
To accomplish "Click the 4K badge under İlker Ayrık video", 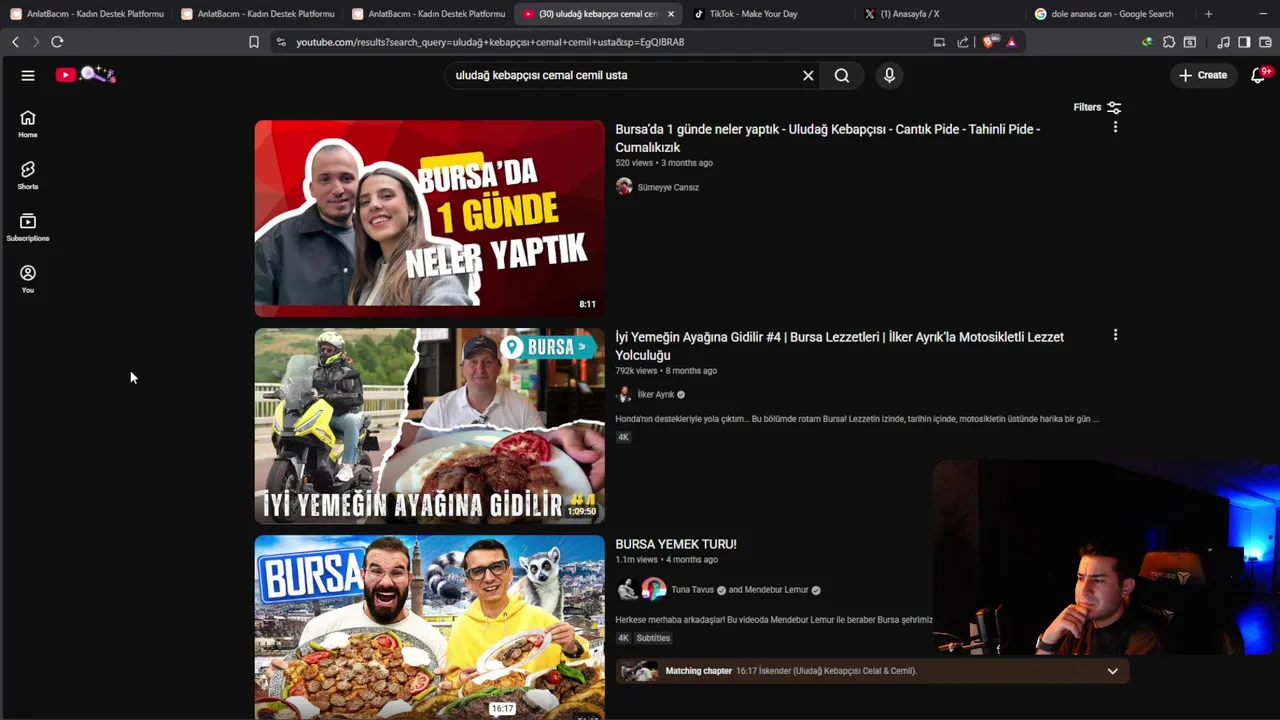I will point(623,437).
